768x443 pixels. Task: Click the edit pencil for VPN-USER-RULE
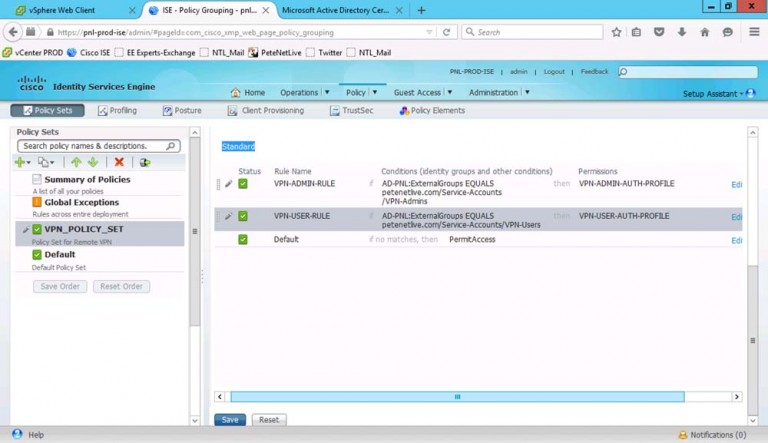[228, 216]
